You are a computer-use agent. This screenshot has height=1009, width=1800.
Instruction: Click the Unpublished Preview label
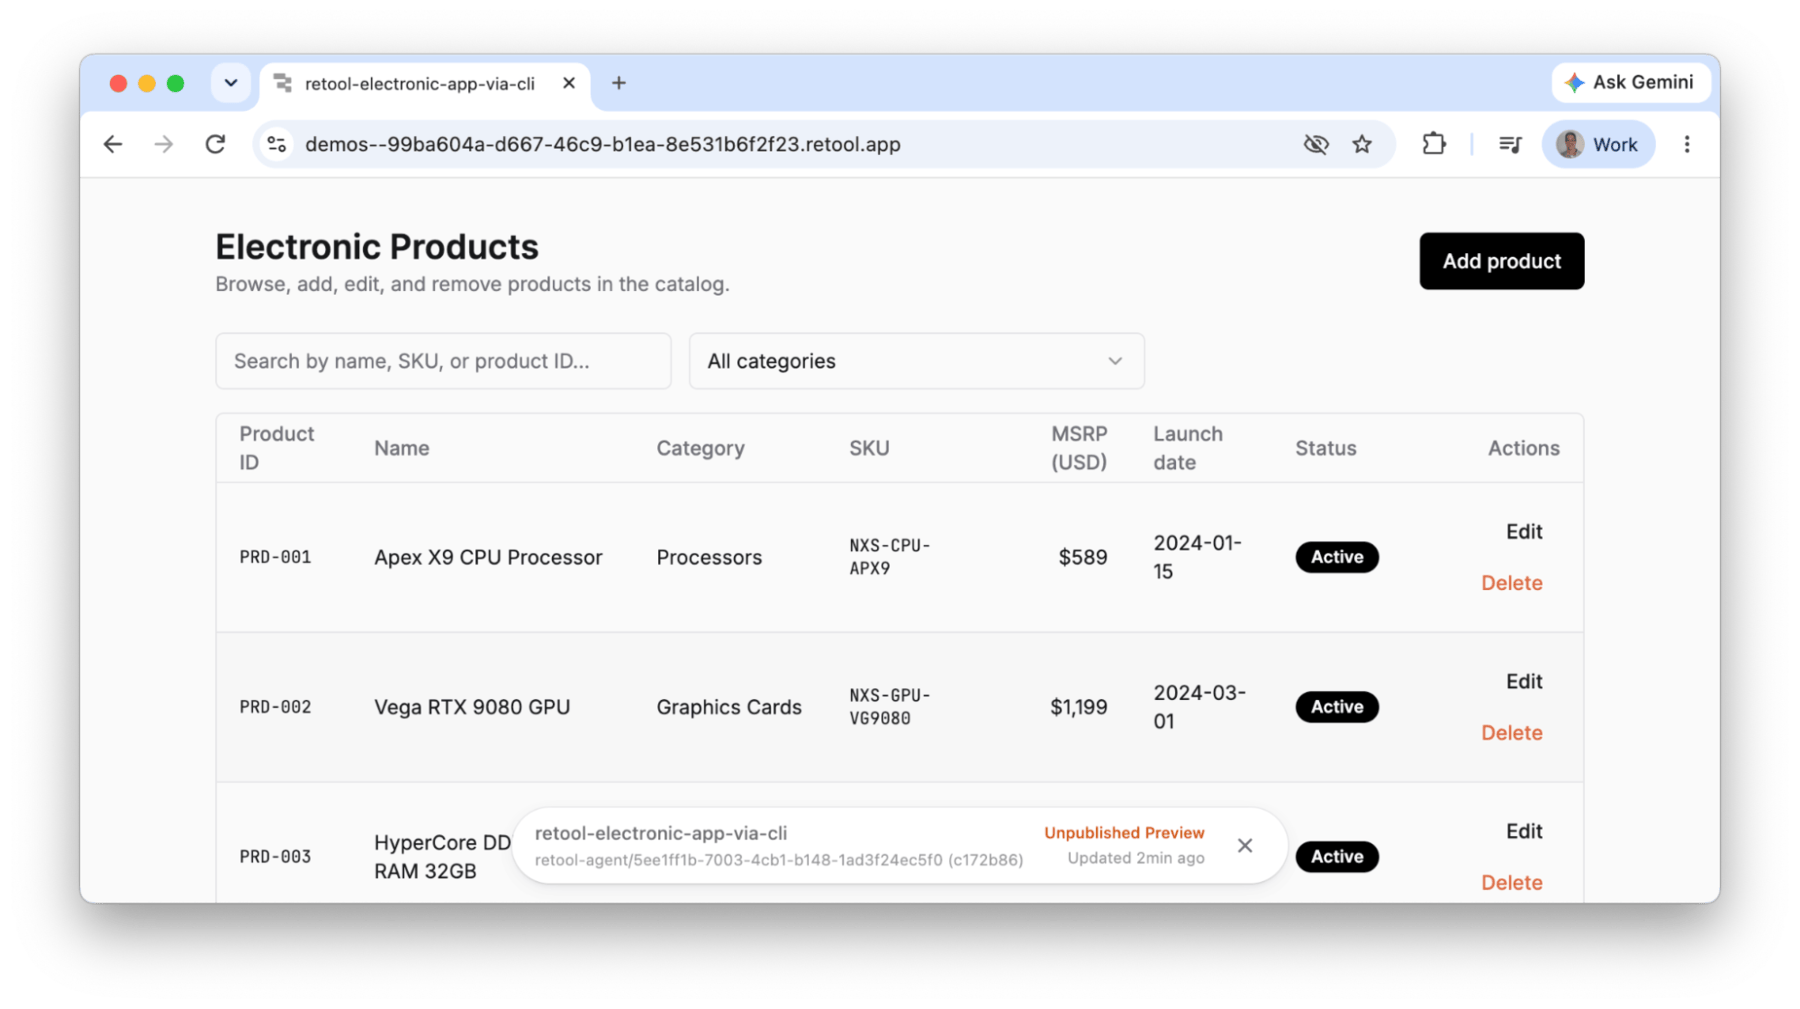(x=1124, y=833)
